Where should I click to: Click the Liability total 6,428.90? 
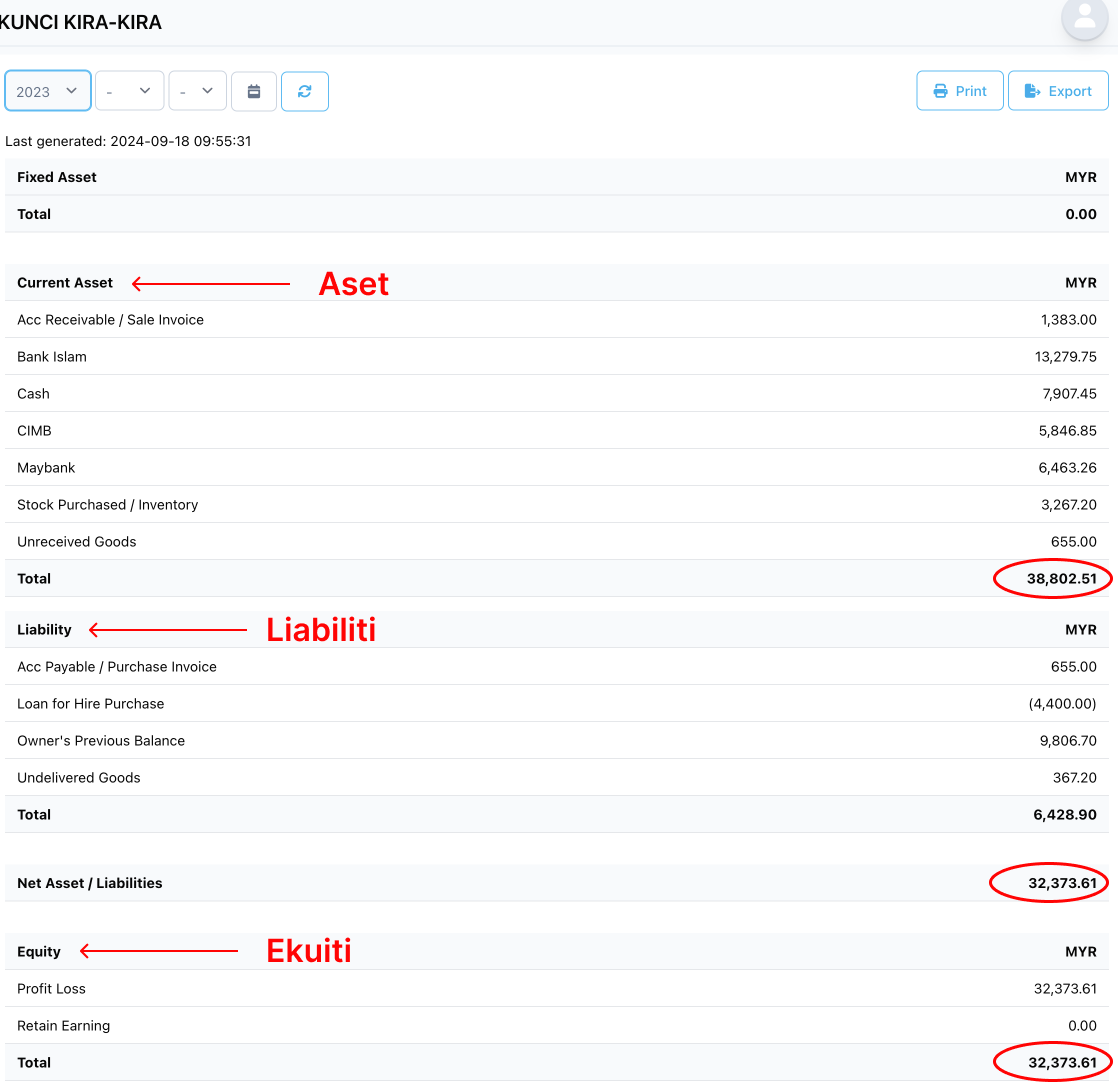(1065, 816)
